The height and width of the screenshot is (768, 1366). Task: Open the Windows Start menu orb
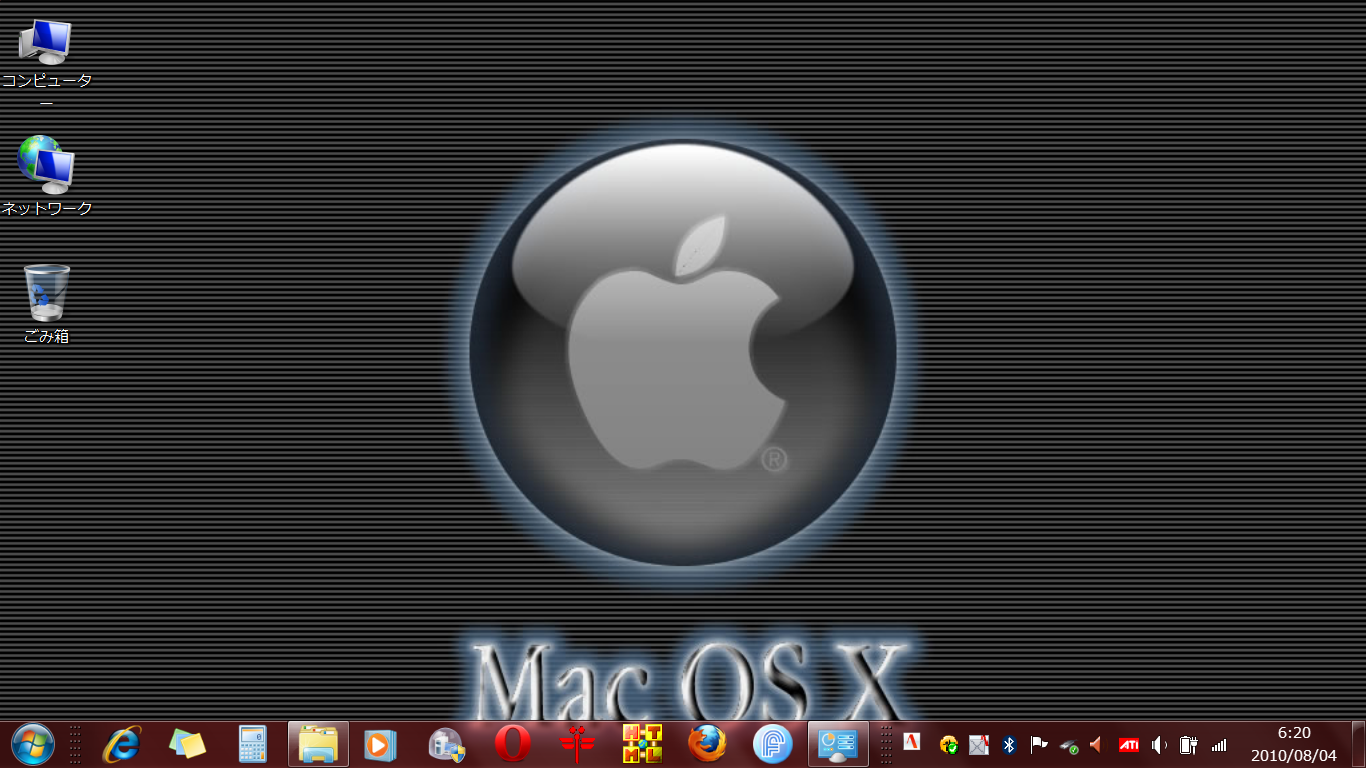coord(33,744)
